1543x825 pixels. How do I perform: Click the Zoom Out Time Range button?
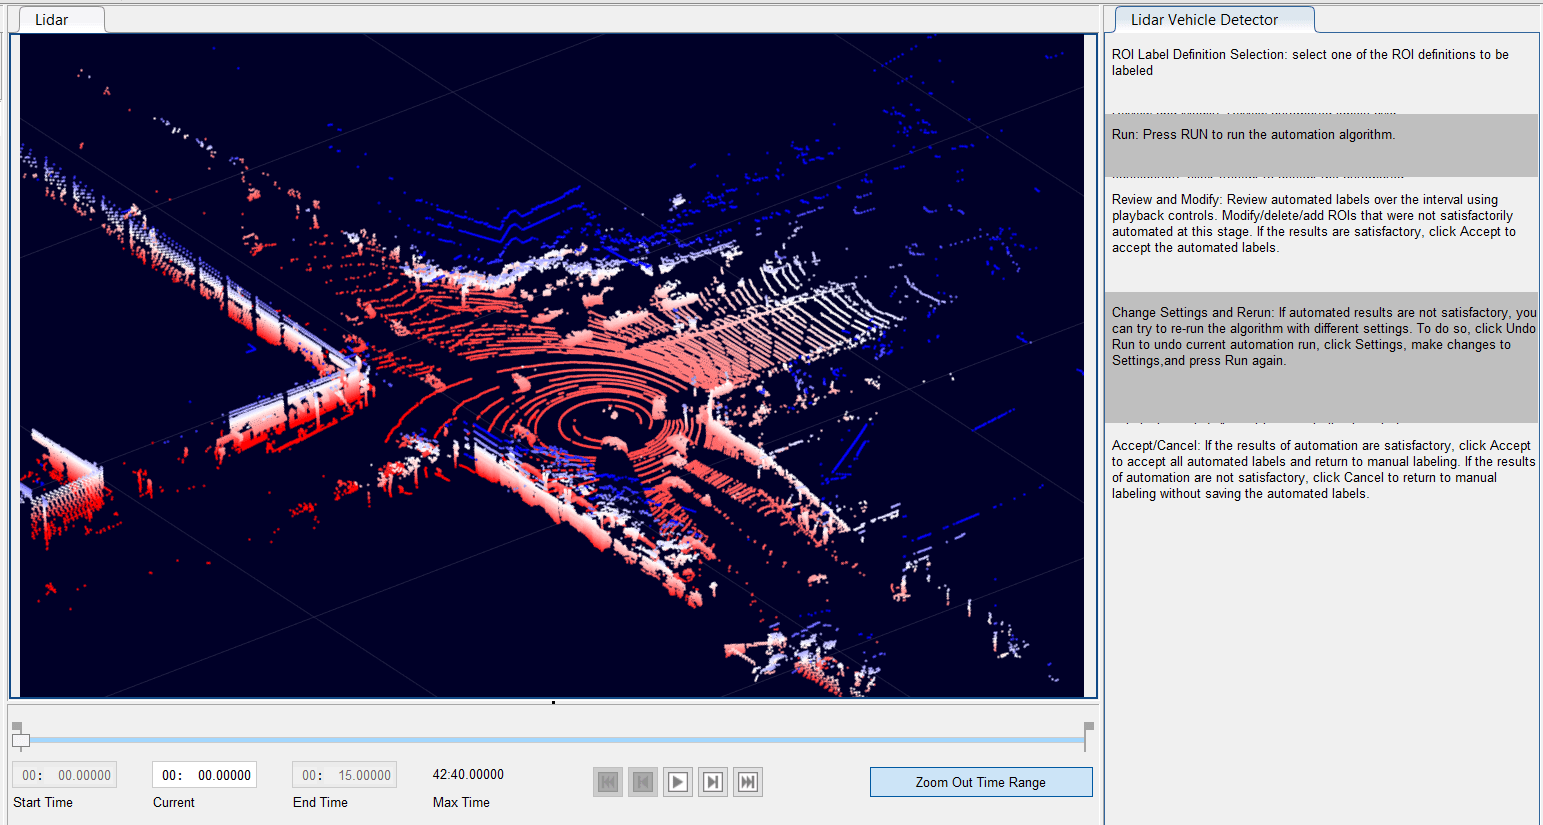coord(980,782)
